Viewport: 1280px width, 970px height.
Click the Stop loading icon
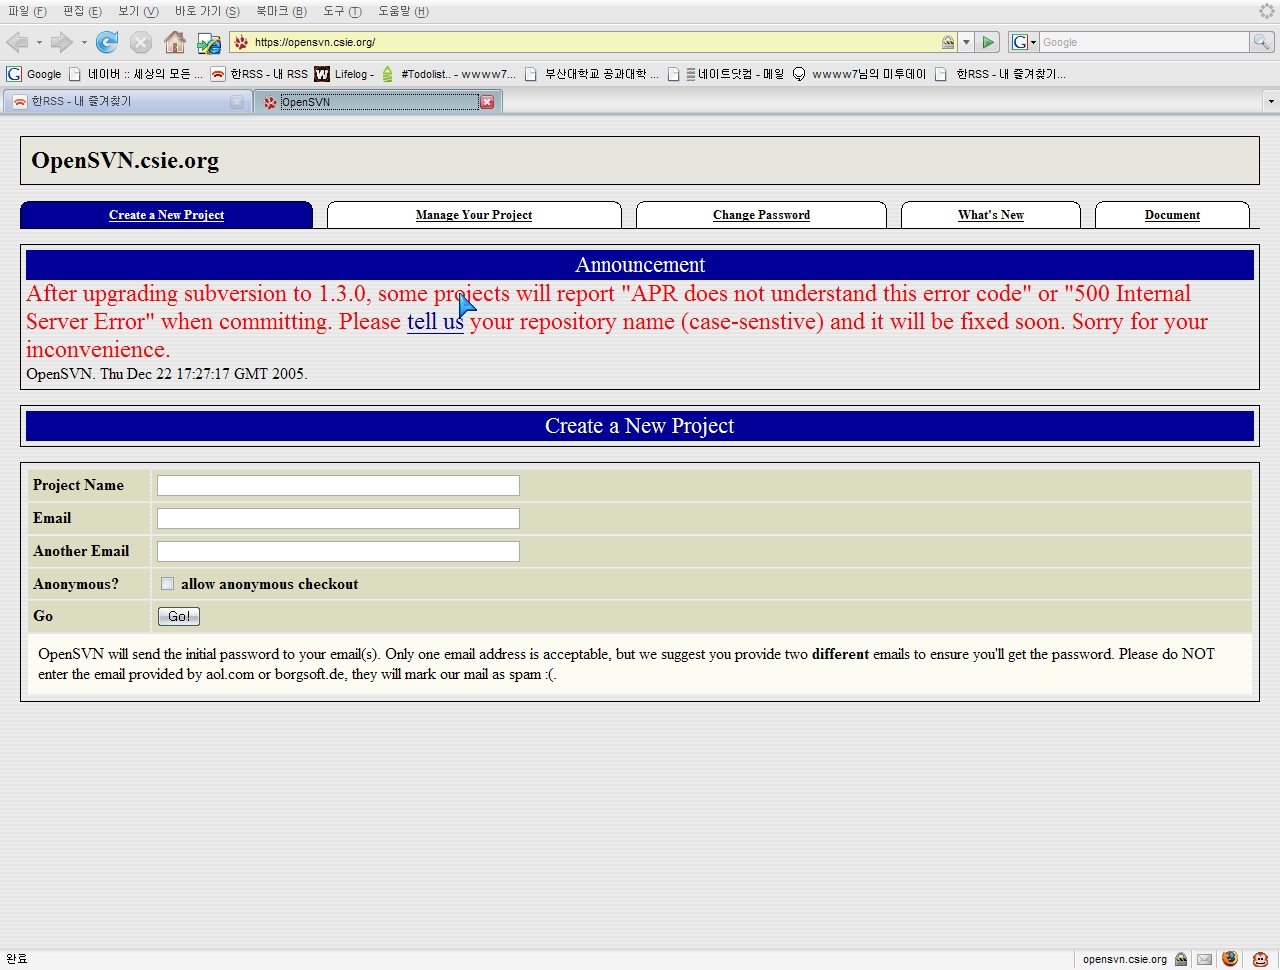[141, 42]
